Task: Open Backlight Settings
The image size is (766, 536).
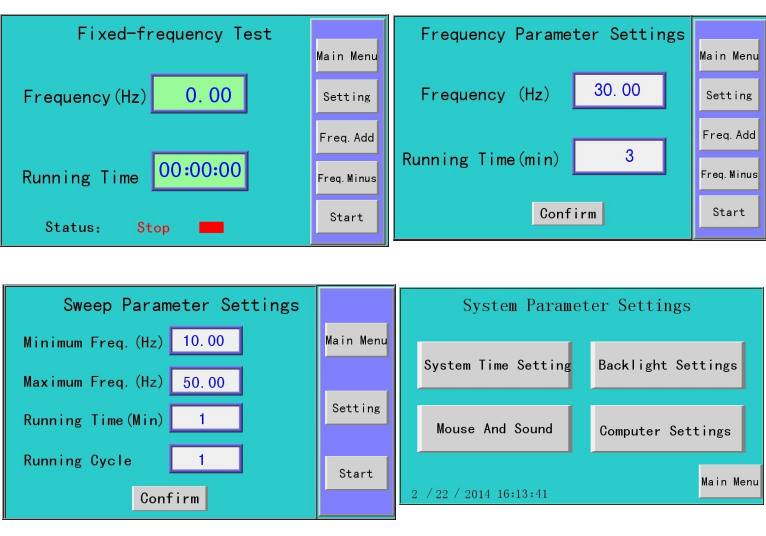Action: click(x=667, y=365)
